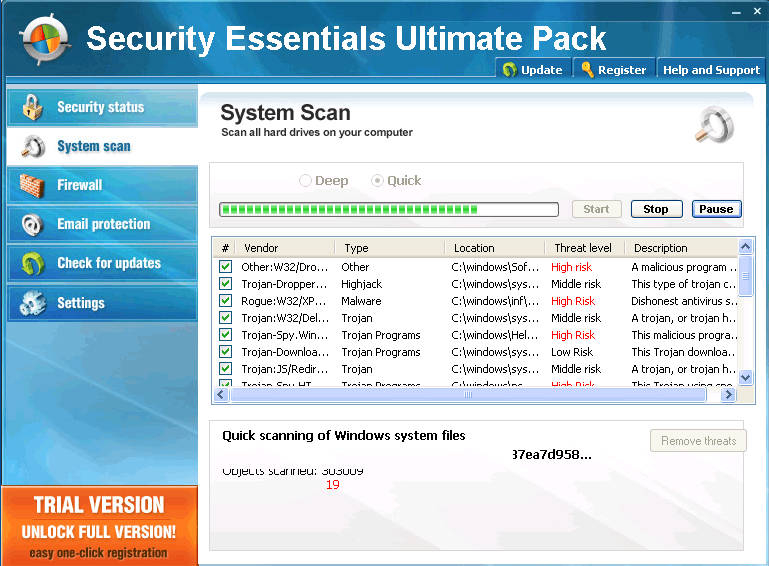Click the green scan progress bar
Viewport: 769px width, 566px height.
(x=388, y=210)
